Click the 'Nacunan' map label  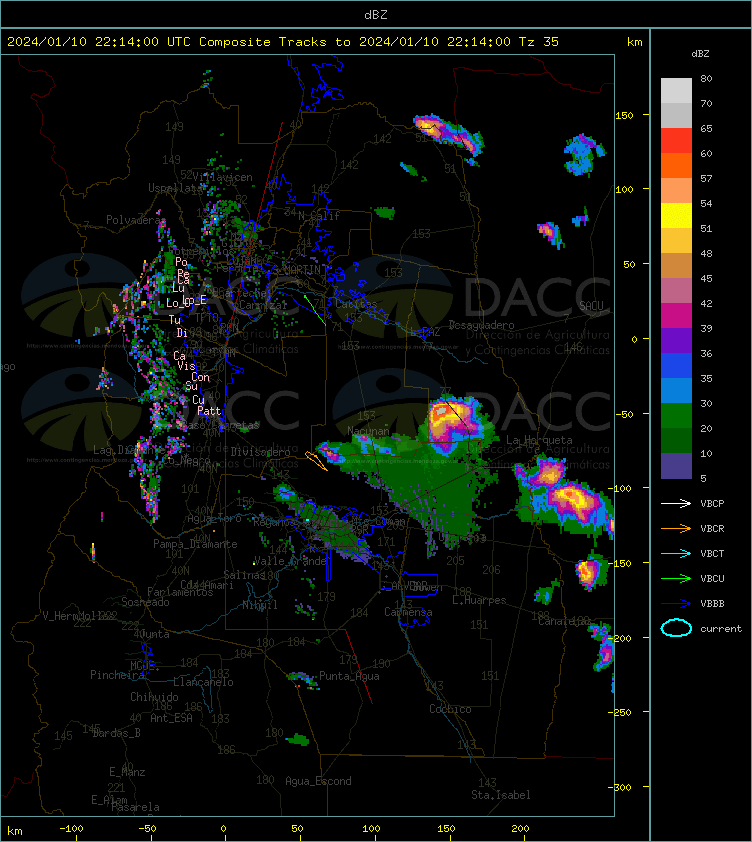(x=368, y=431)
